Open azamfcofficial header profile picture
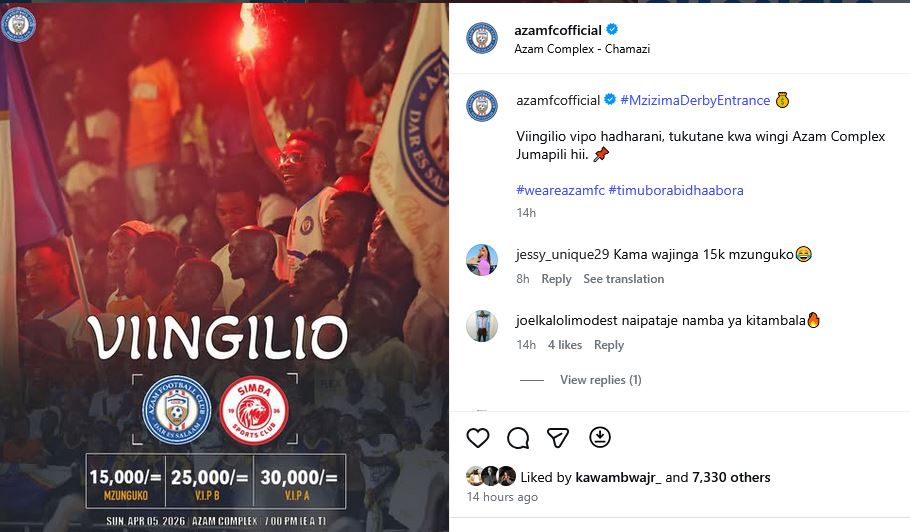This screenshot has width=910, height=532. (482, 38)
